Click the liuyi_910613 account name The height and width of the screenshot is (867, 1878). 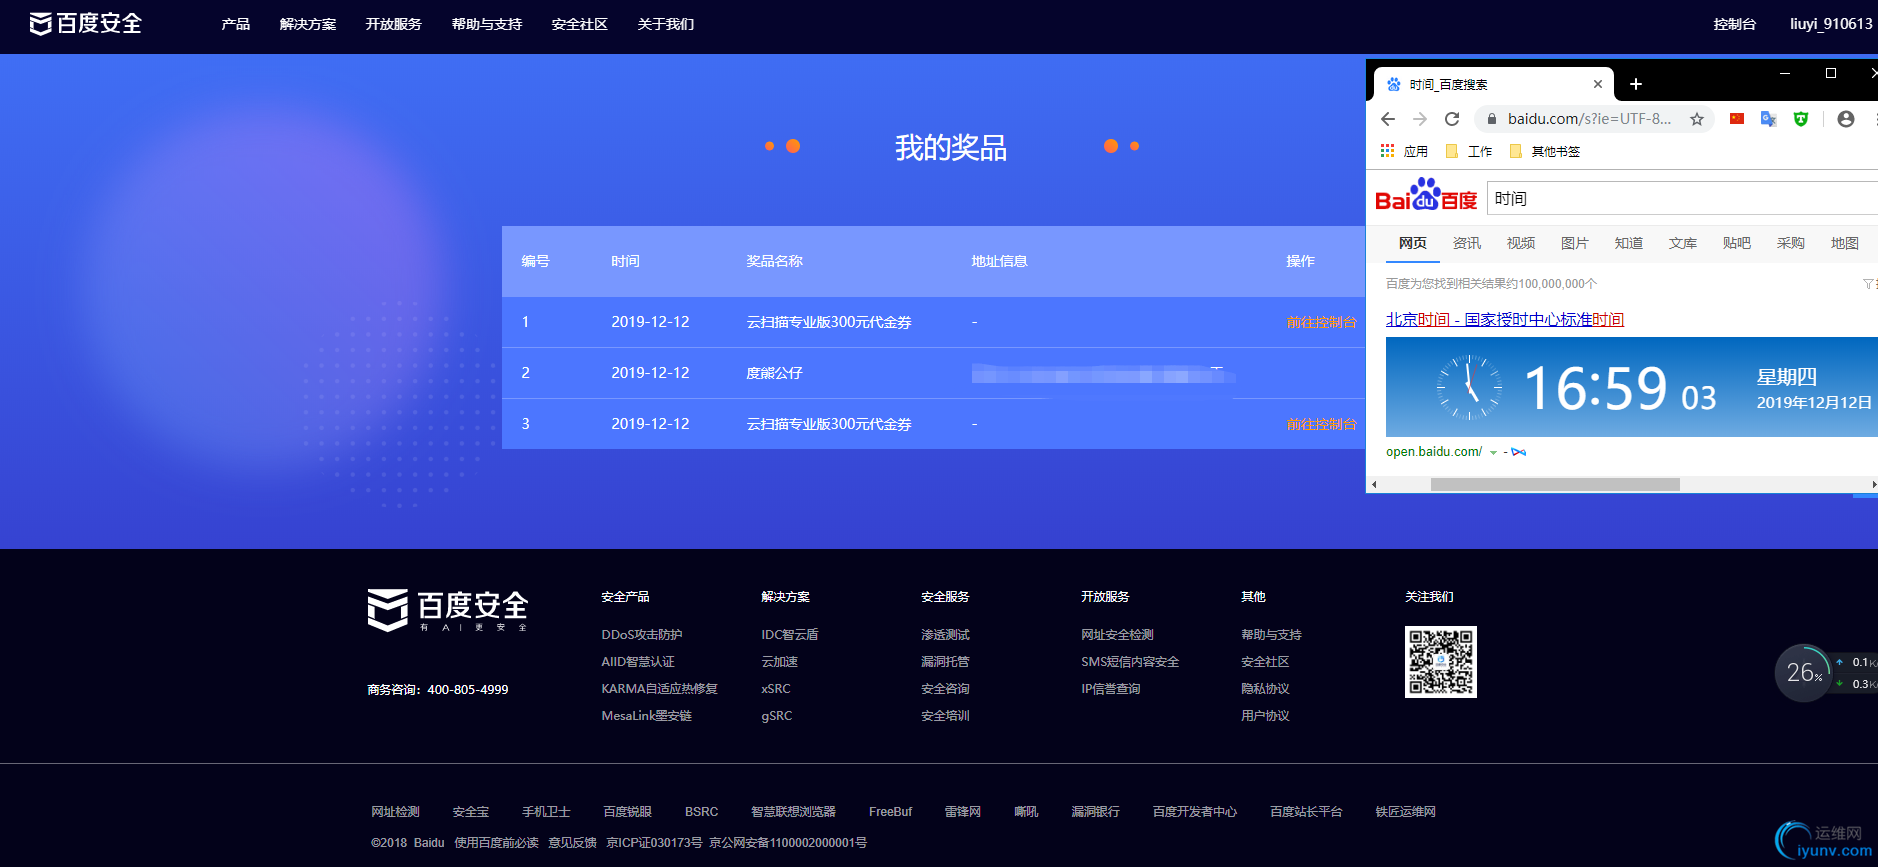coord(1831,24)
